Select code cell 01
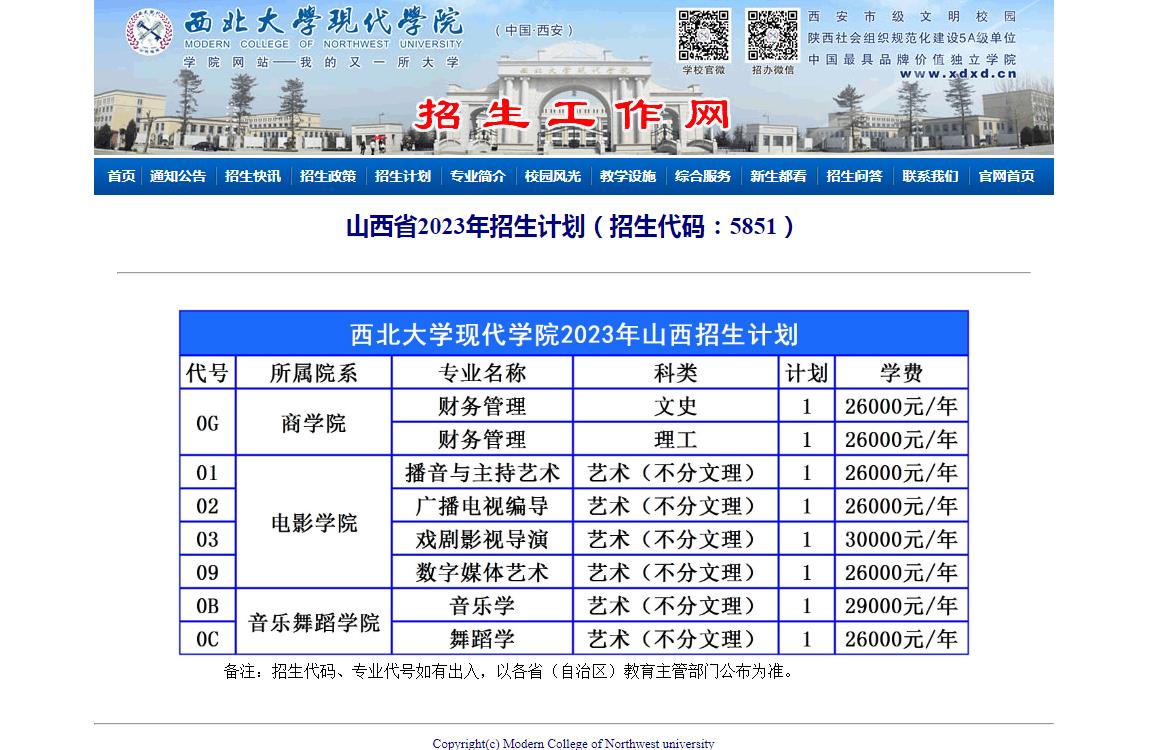The height and width of the screenshot is (750, 1150). tap(208, 473)
